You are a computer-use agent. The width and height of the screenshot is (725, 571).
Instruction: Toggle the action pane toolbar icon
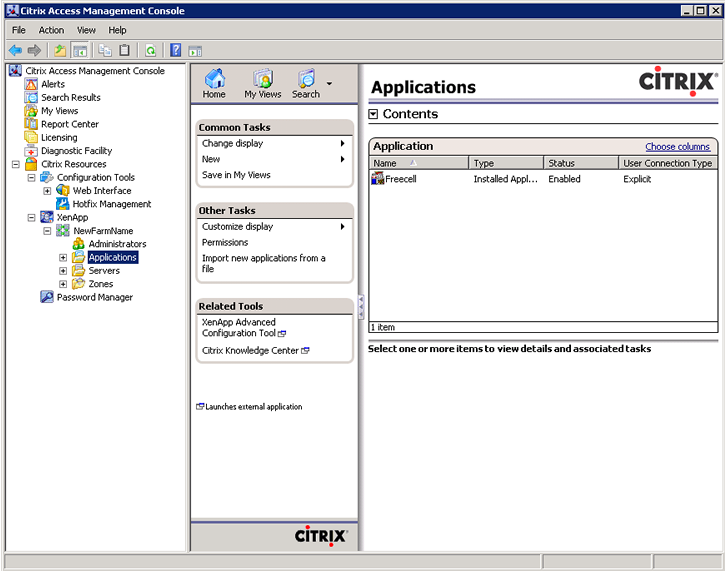coord(195,51)
